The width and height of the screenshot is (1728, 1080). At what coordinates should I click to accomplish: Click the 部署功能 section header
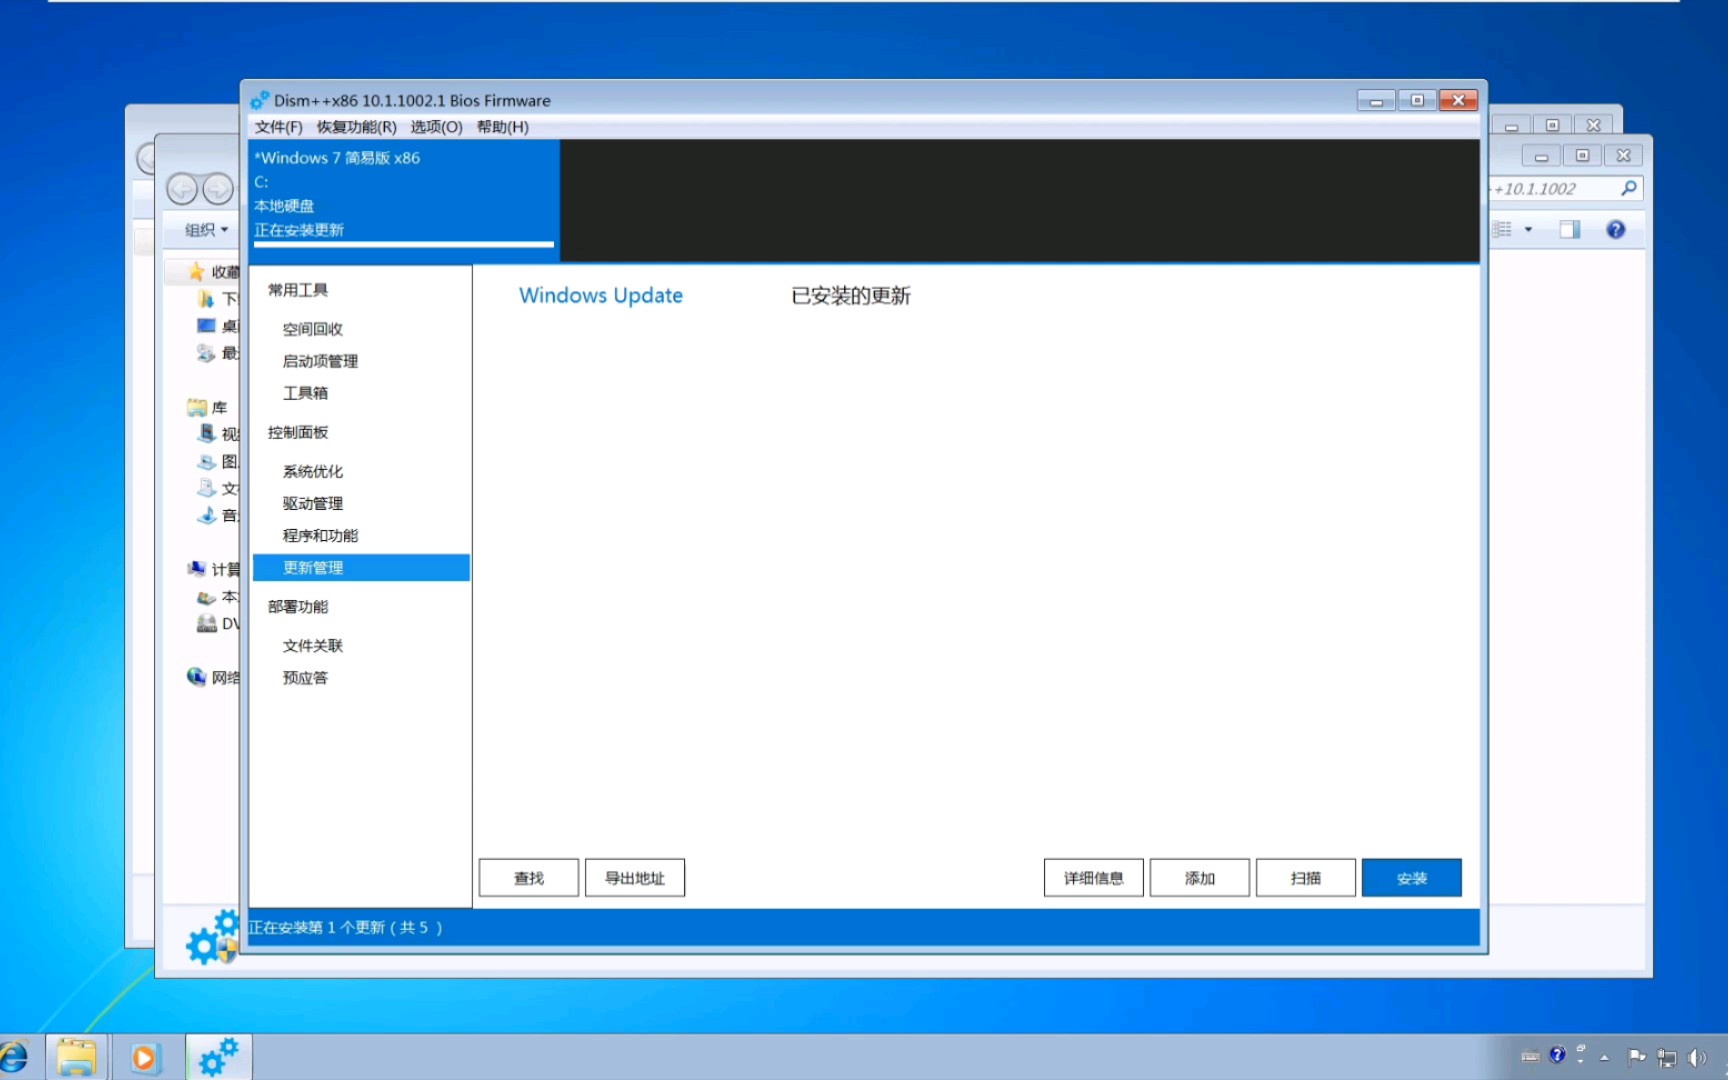[298, 606]
